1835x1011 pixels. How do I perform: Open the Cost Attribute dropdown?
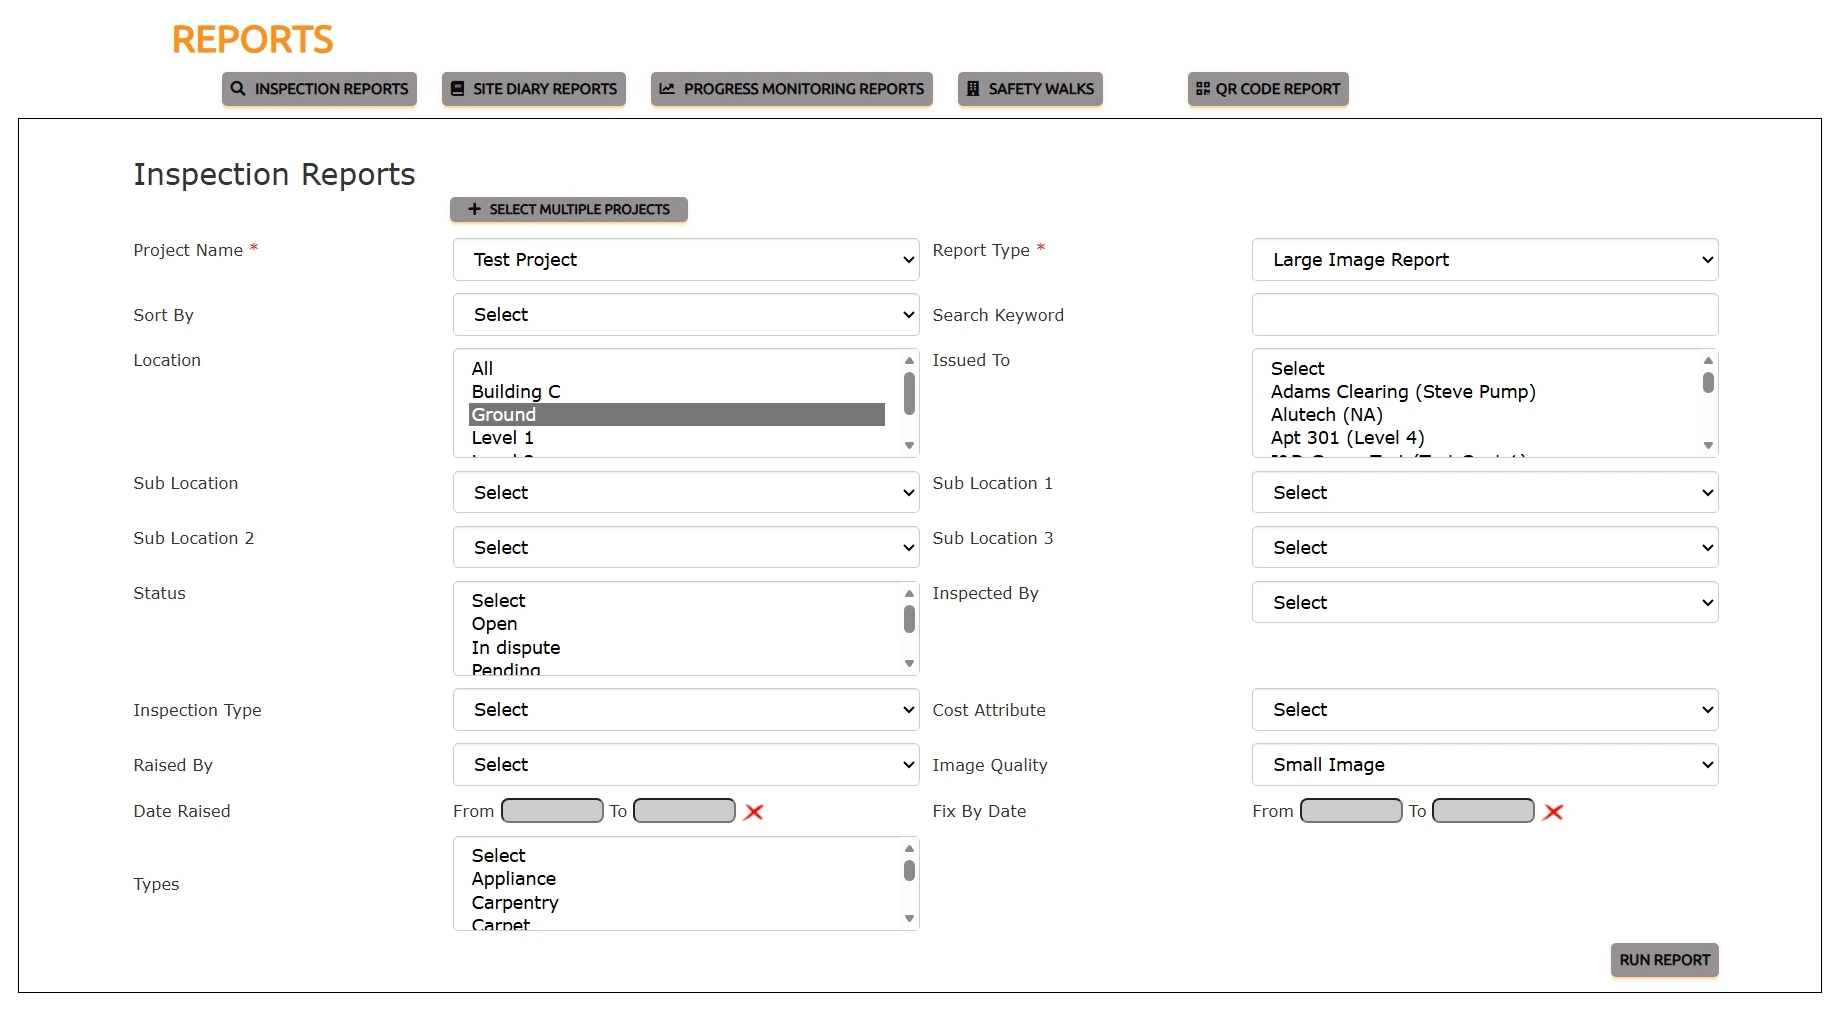(1485, 710)
